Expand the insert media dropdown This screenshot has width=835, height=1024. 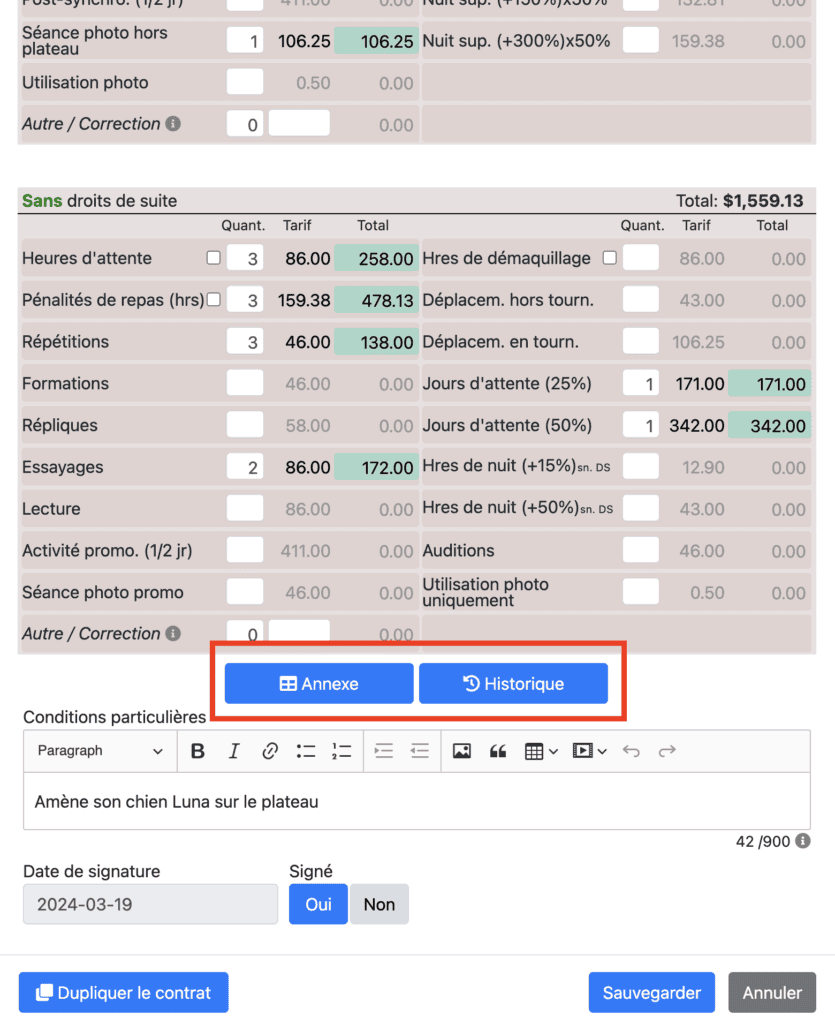[x=589, y=751]
